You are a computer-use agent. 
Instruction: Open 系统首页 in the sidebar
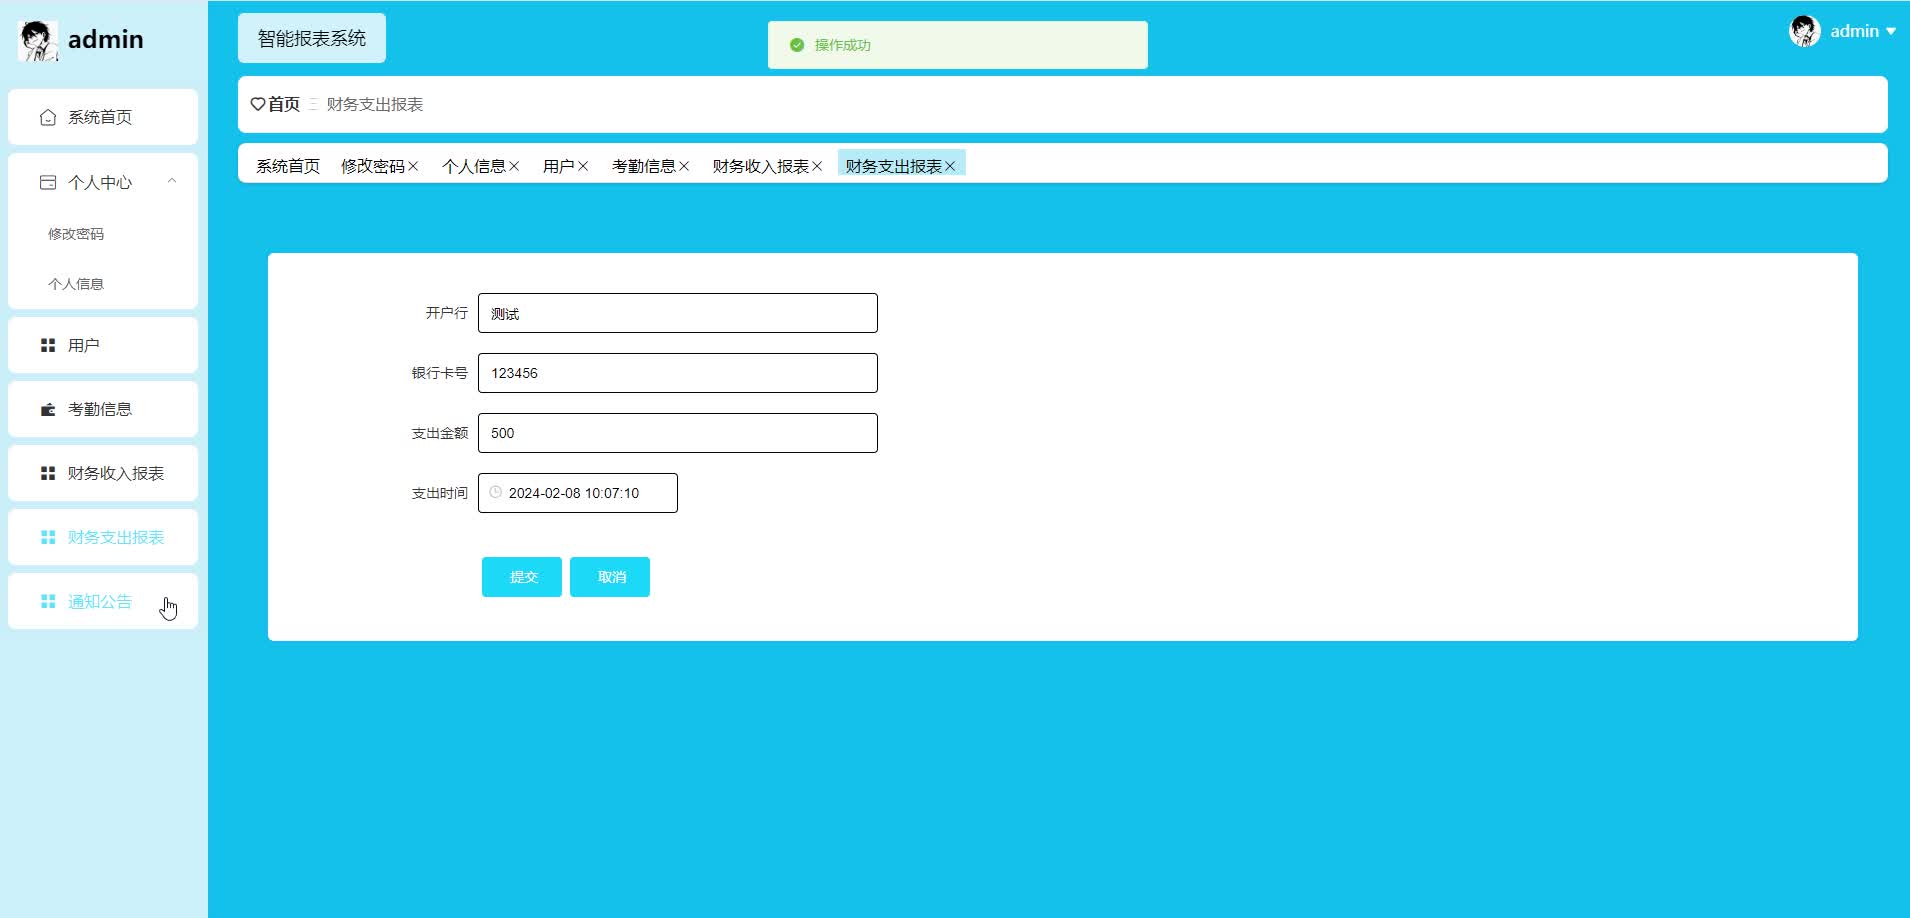click(x=103, y=117)
